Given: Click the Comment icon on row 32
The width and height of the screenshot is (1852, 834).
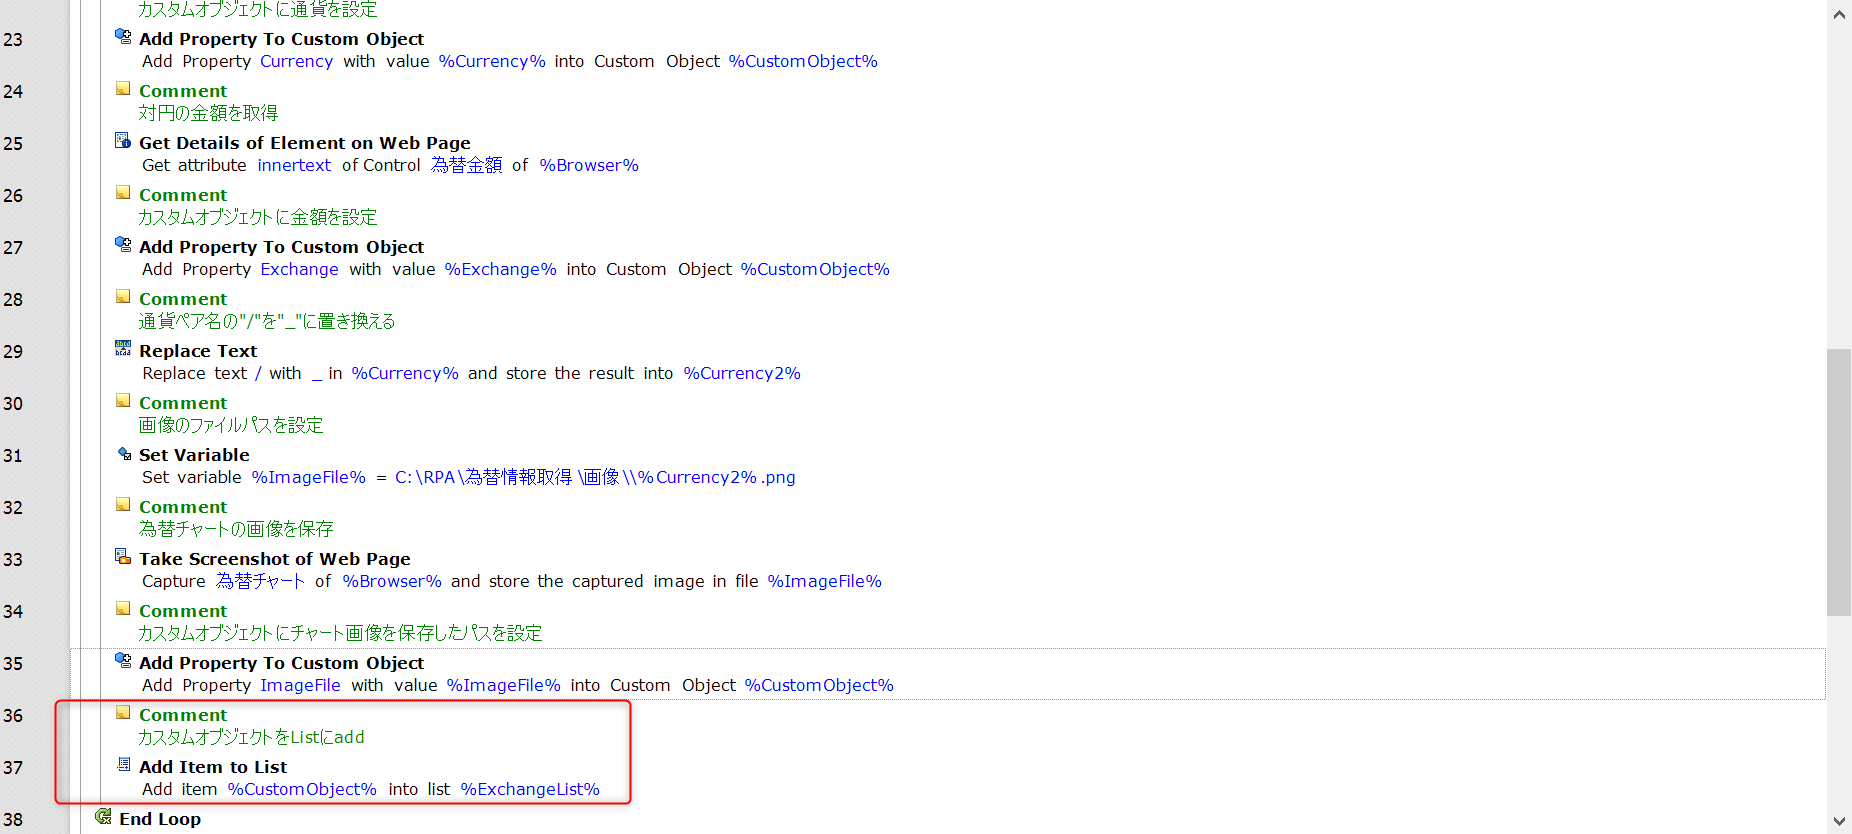Looking at the screenshot, I should (123, 505).
